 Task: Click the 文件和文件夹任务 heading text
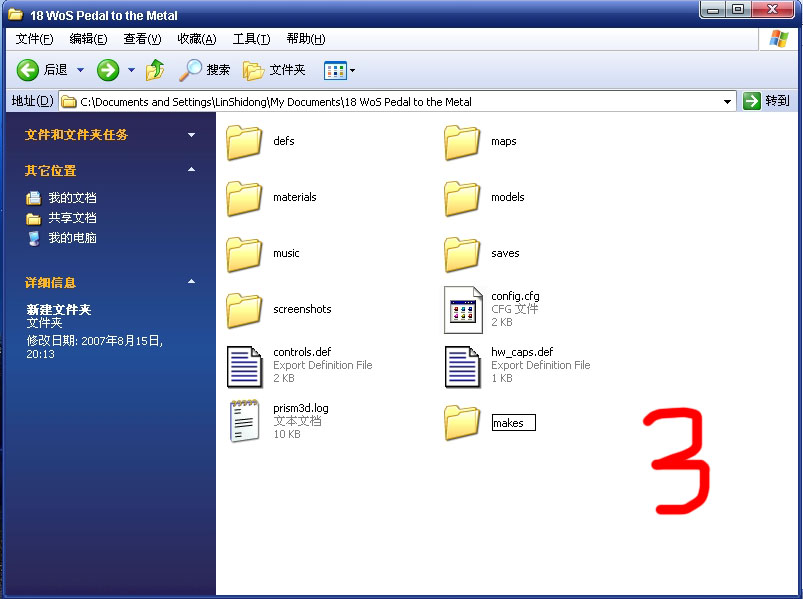pyautogui.click(x=76, y=135)
